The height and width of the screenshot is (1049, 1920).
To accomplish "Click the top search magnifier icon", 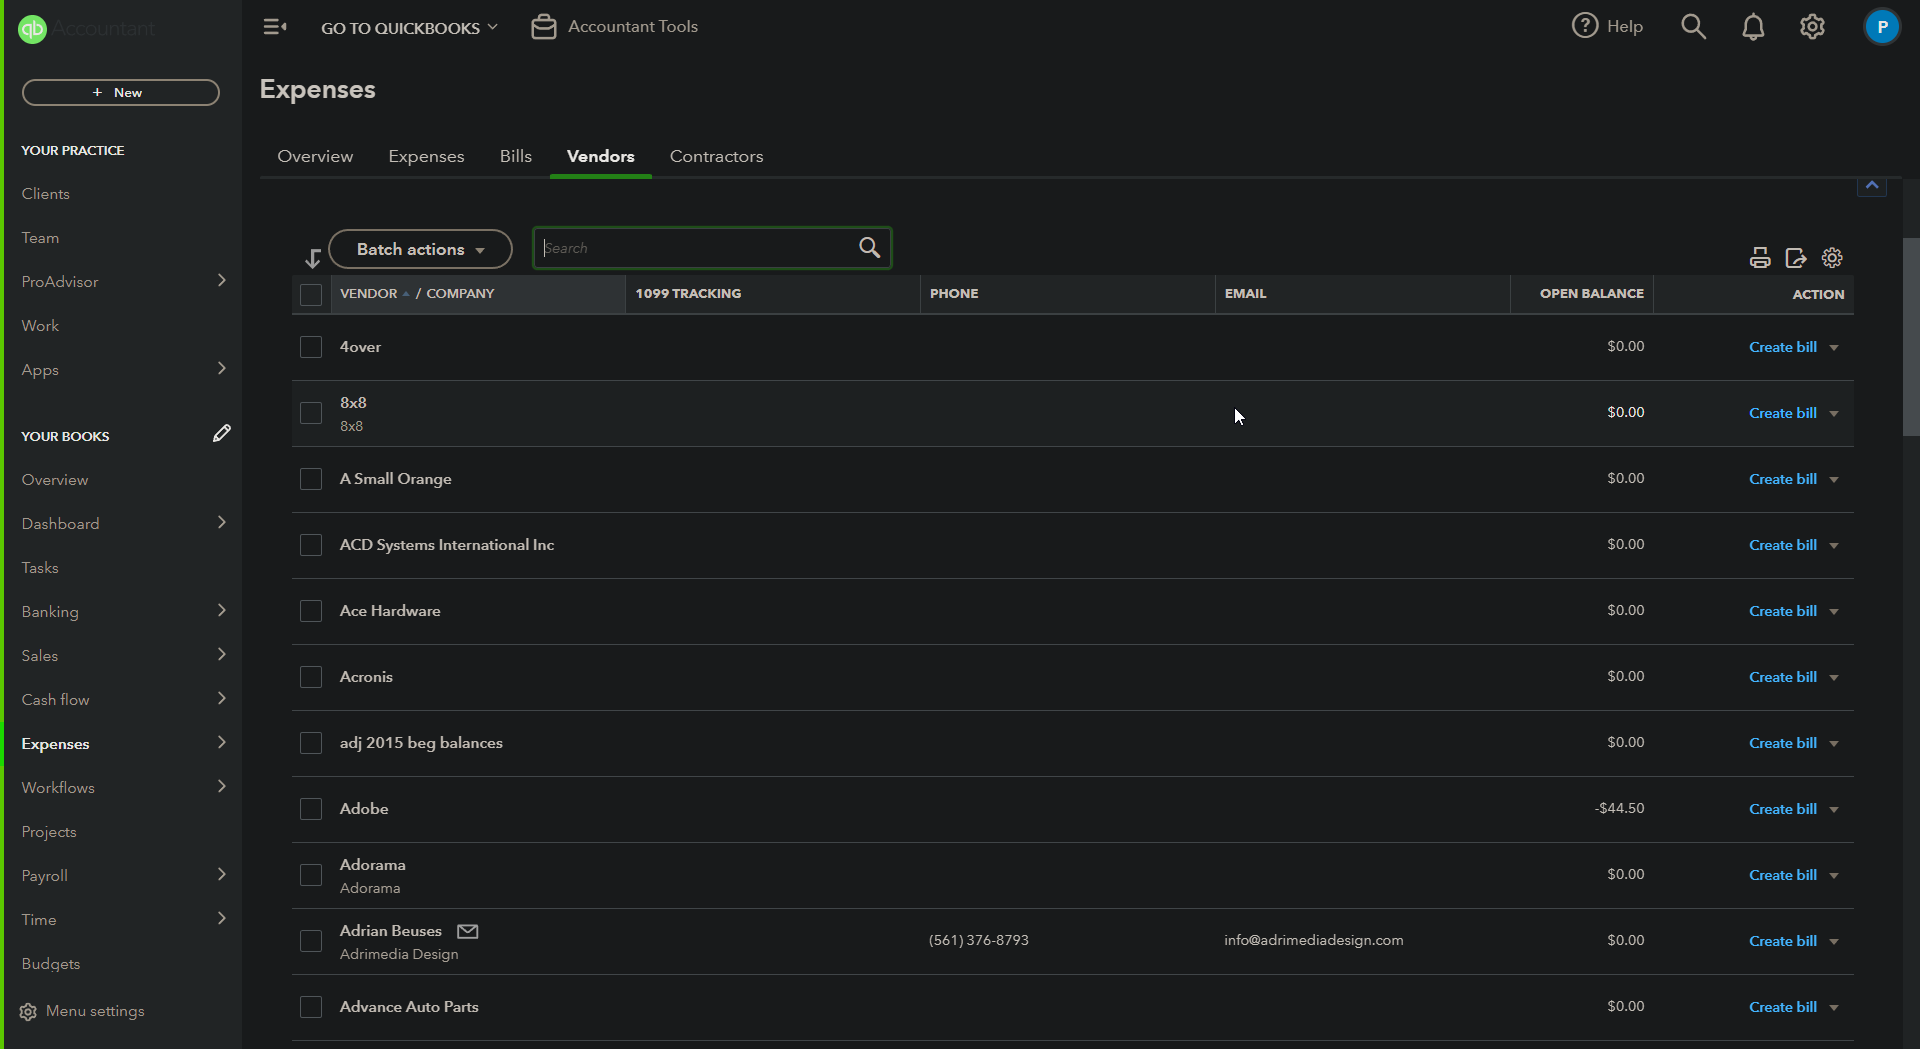I will click(x=1693, y=26).
